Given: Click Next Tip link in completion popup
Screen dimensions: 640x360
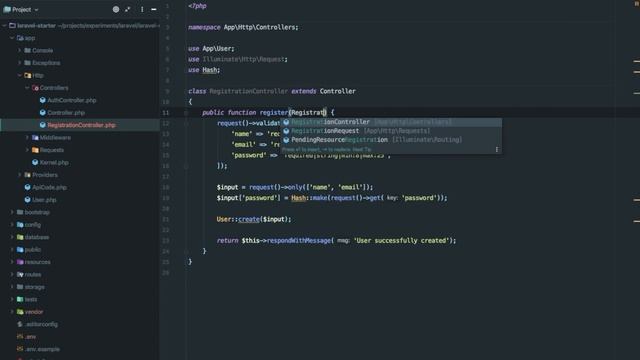Looking at the screenshot, I should coord(362,149).
